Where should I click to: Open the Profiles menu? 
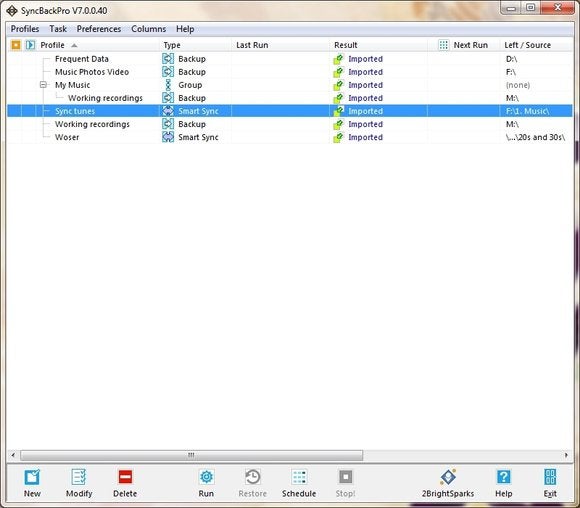25,29
